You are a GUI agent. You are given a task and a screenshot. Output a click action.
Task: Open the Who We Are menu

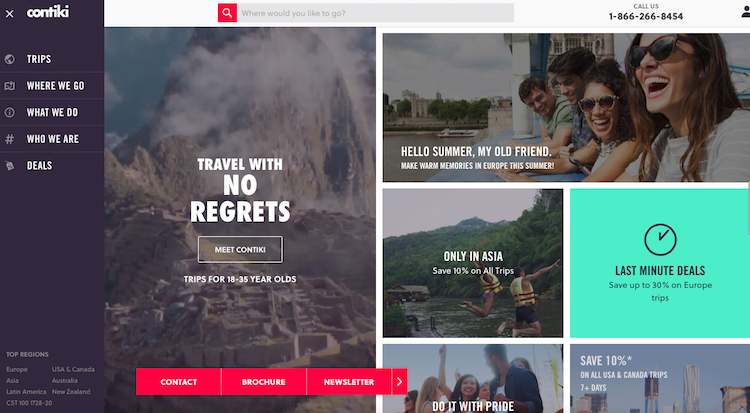tap(52, 139)
